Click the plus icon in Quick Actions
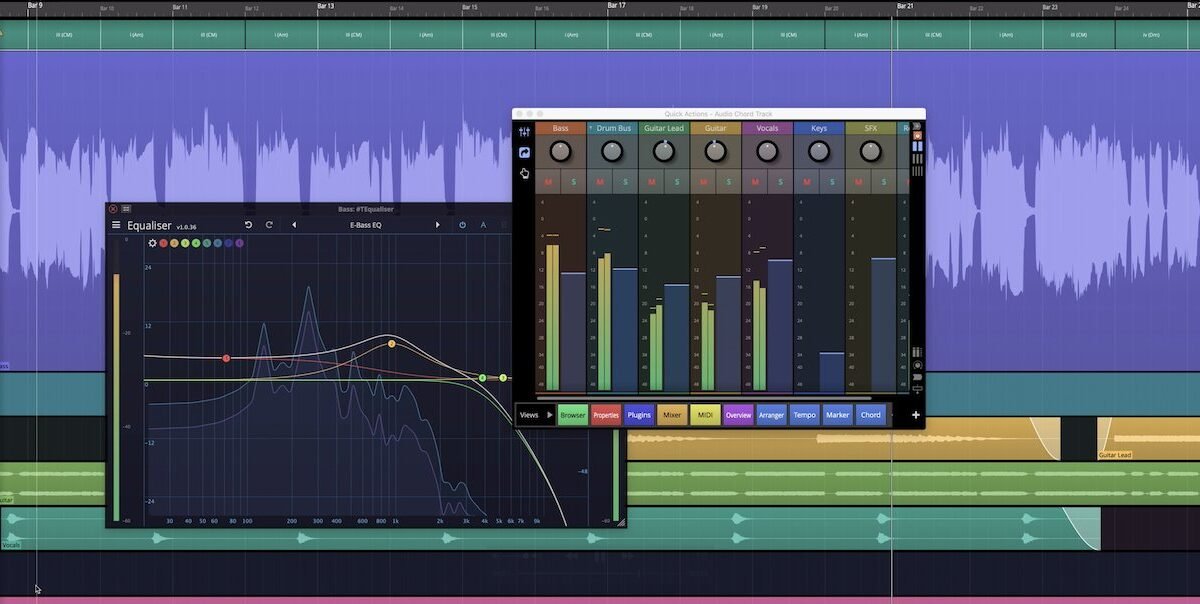The image size is (1200, 604). point(916,415)
